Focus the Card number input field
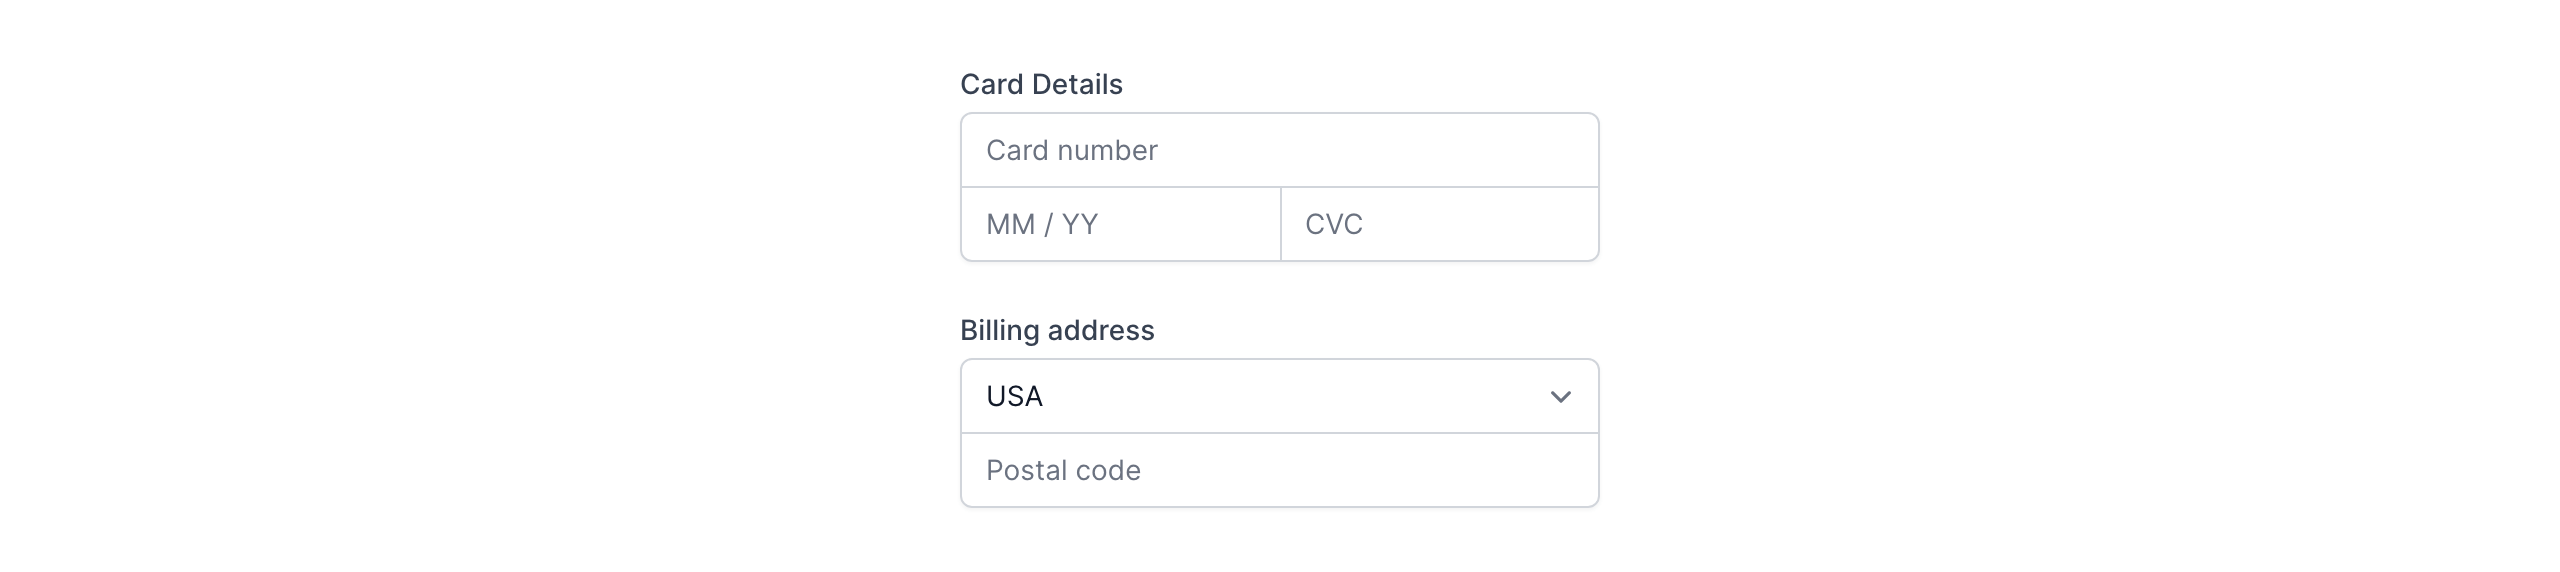 coord(1278,150)
